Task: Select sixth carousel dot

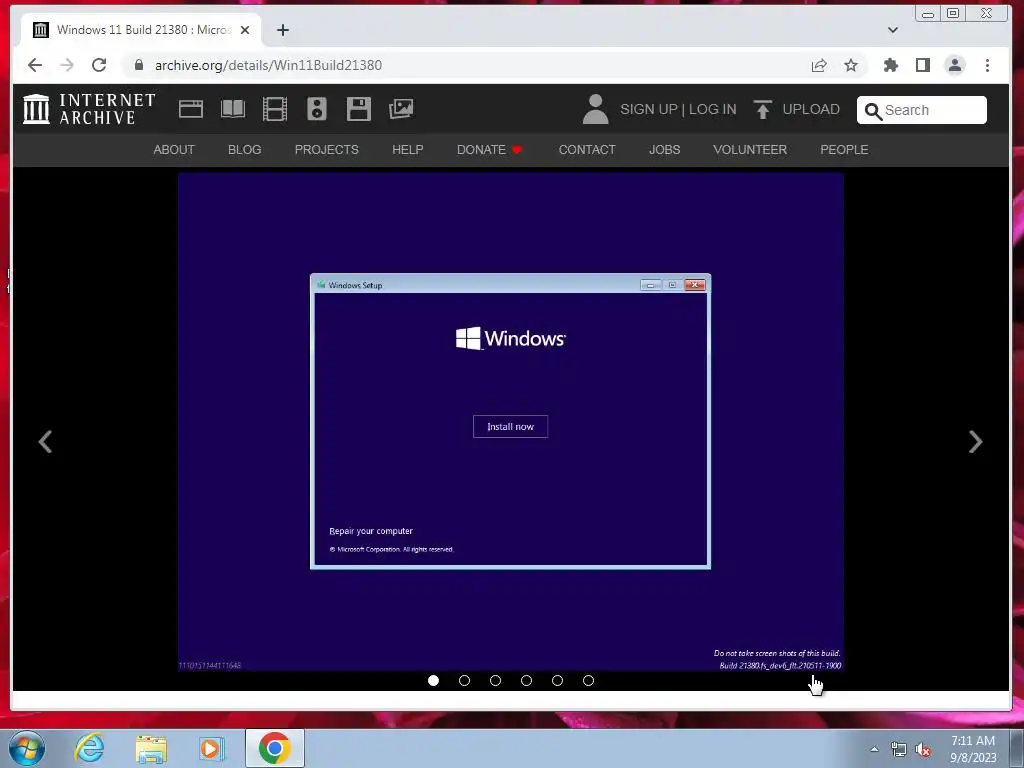Action: 588,680
